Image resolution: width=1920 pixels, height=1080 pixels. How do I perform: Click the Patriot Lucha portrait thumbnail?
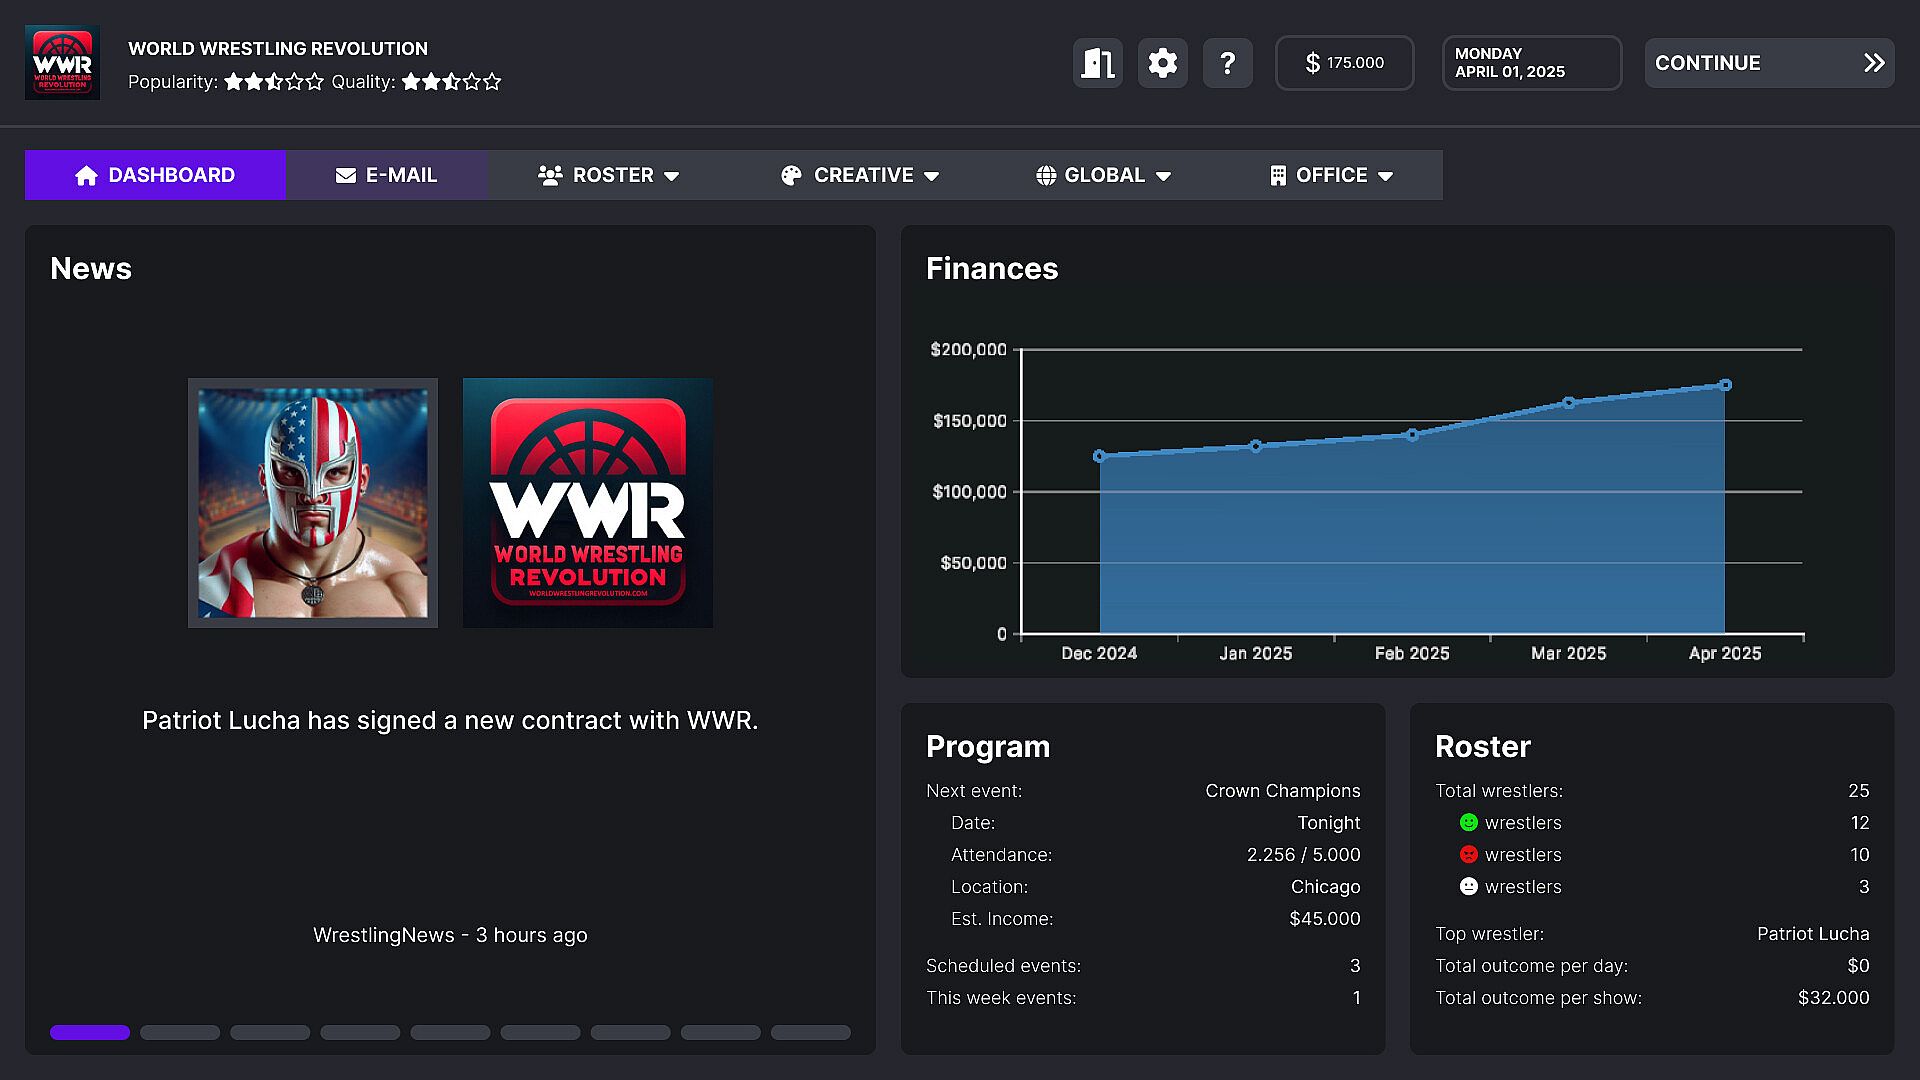coord(313,503)
